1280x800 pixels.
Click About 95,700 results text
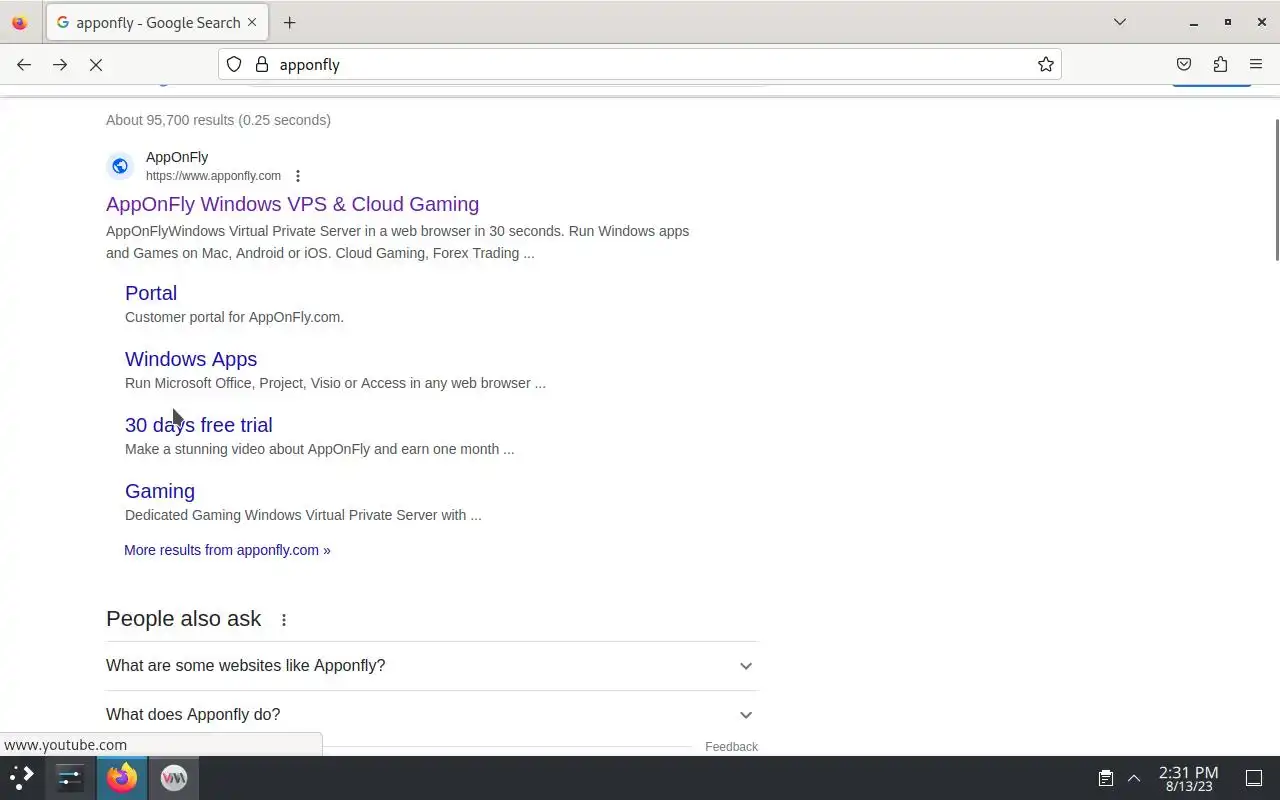point(218,120)
